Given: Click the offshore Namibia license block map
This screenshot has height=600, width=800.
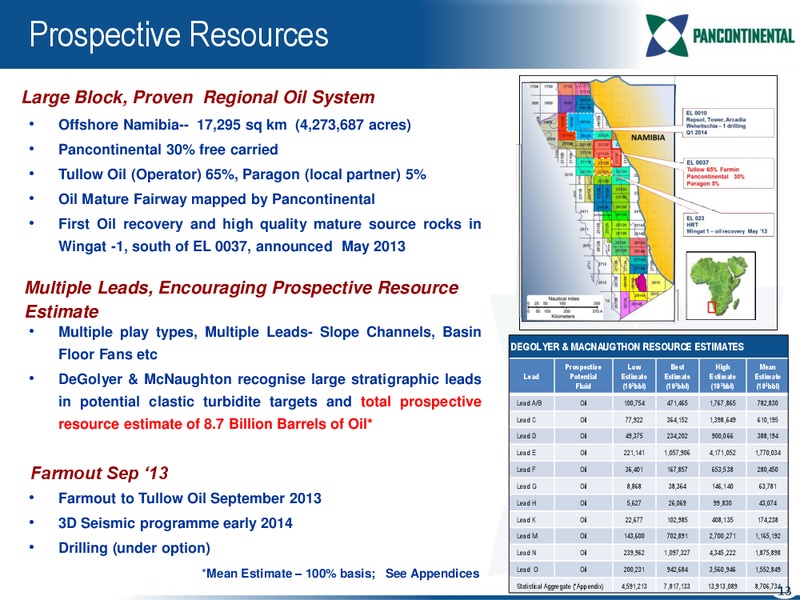Looking at the screenshot, I should click(x=597, y=200).
